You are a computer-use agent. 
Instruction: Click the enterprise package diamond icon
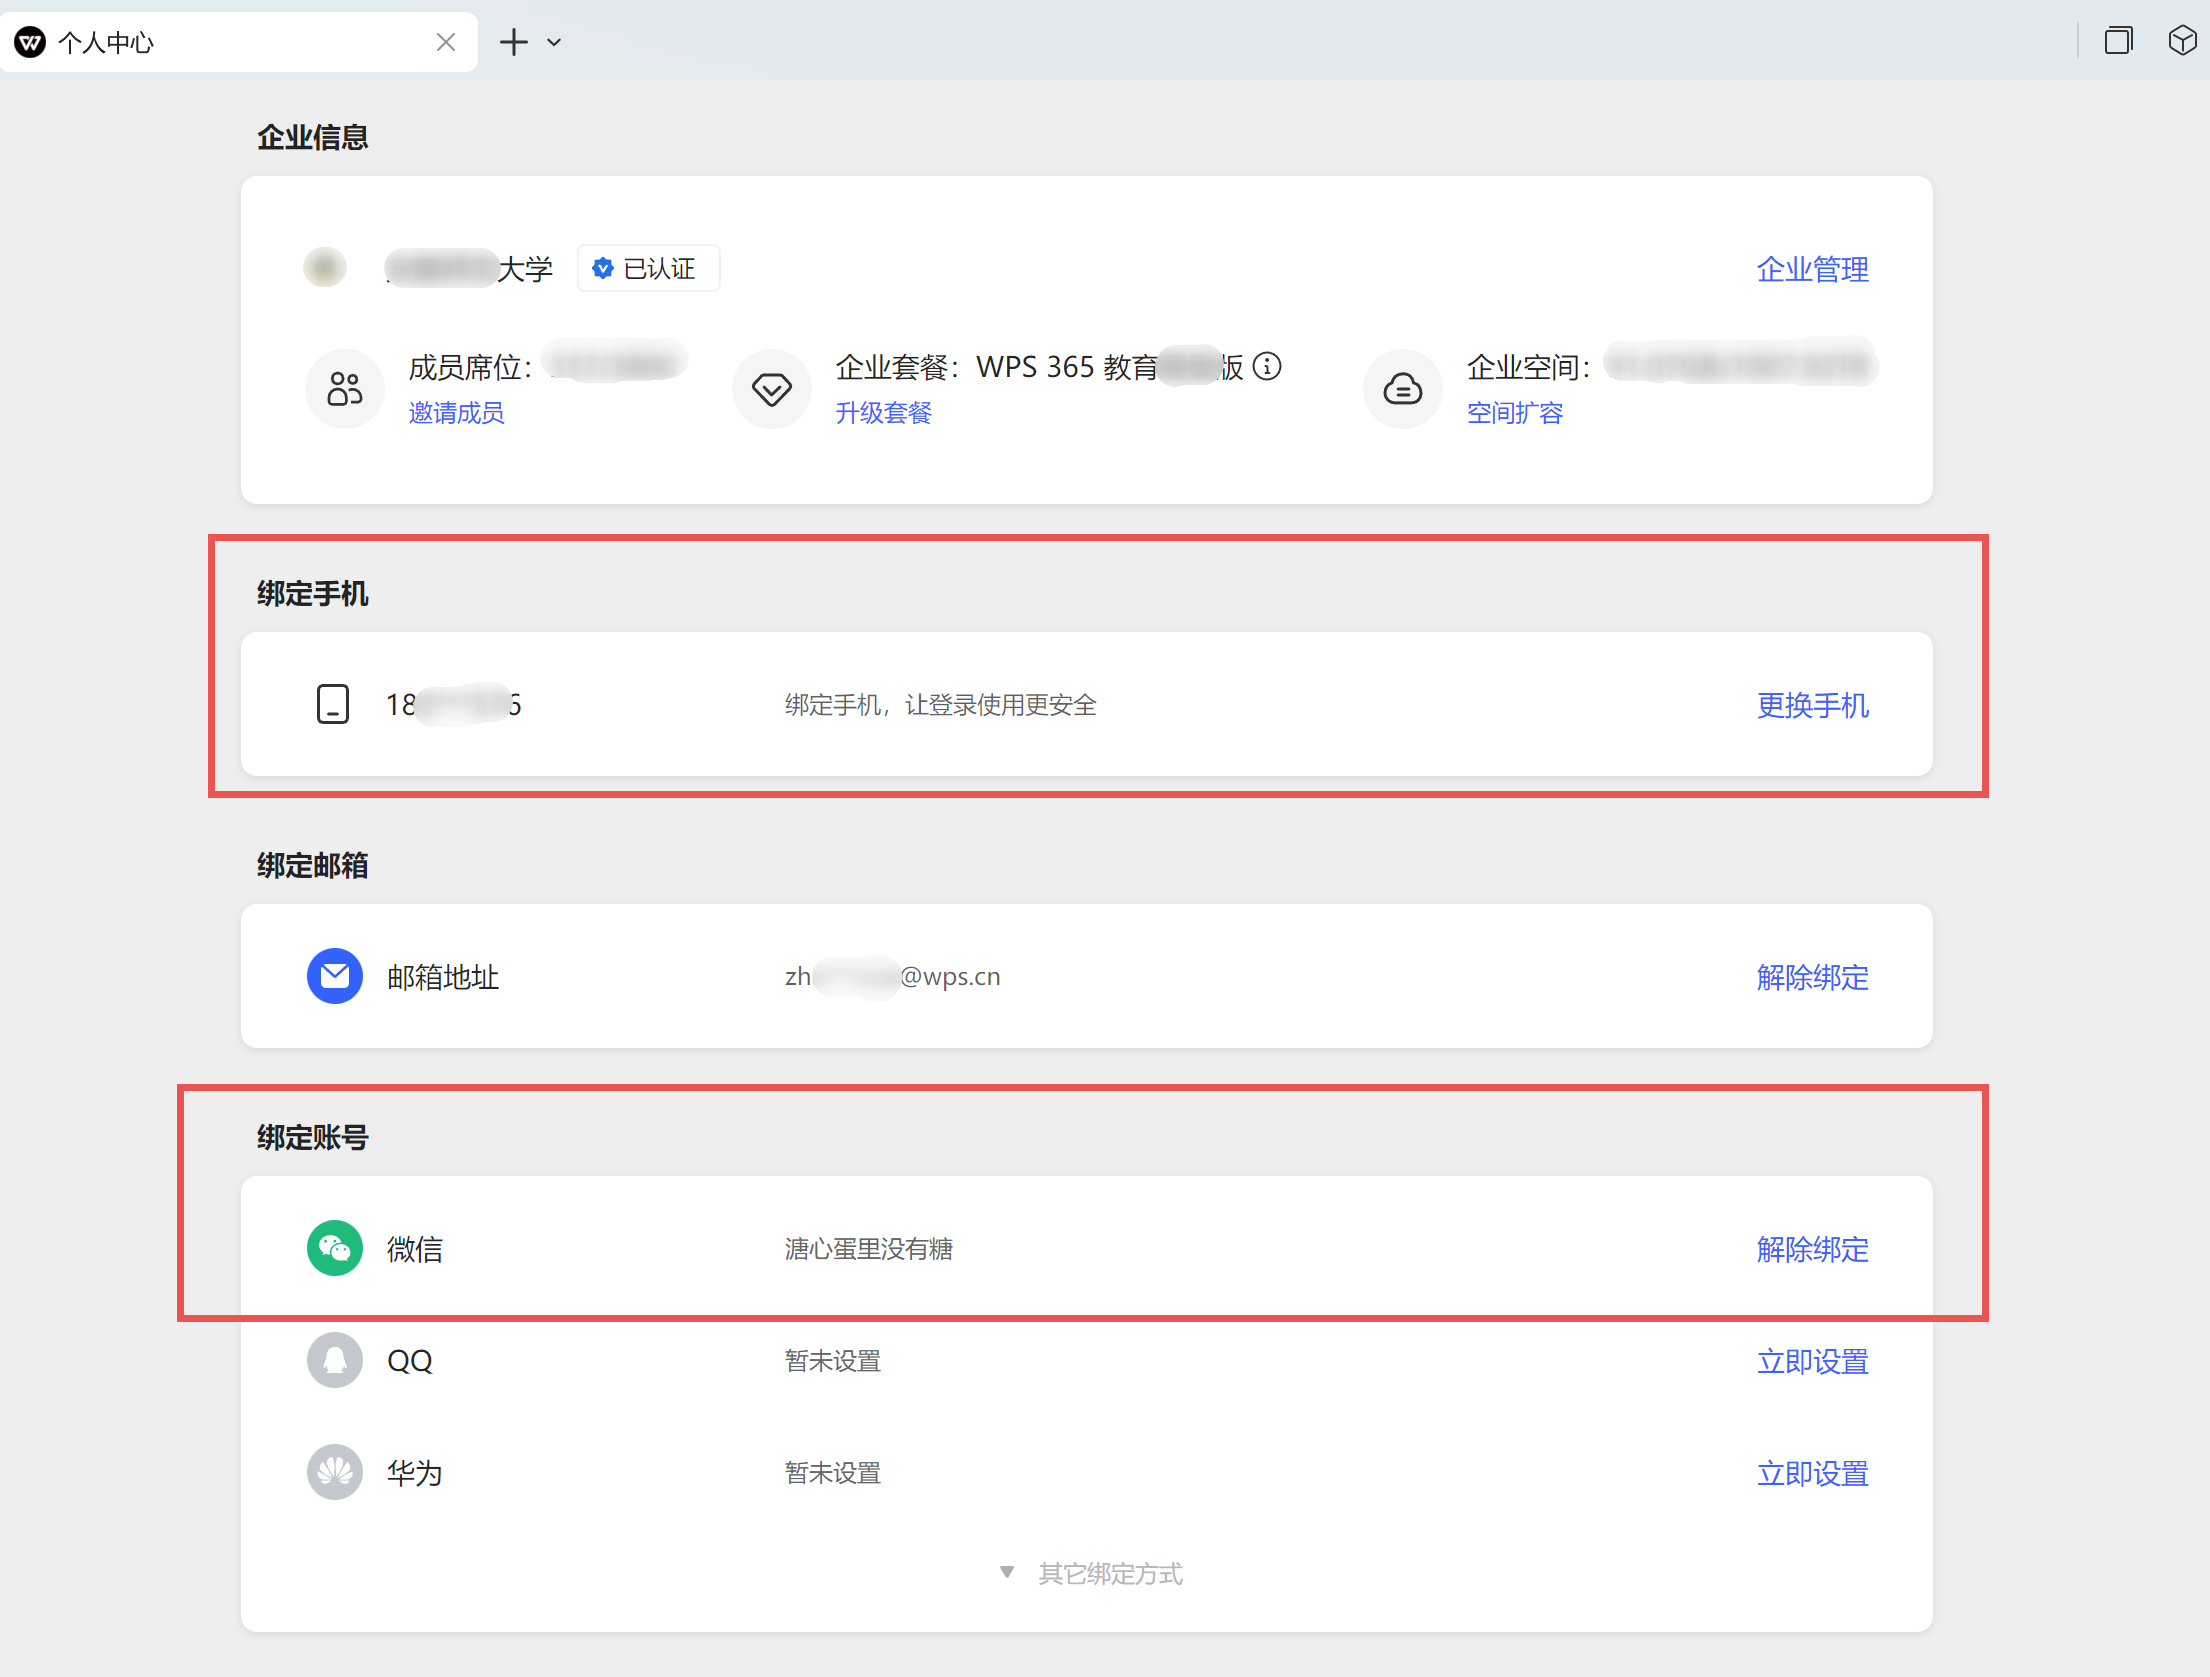(772, 389)
